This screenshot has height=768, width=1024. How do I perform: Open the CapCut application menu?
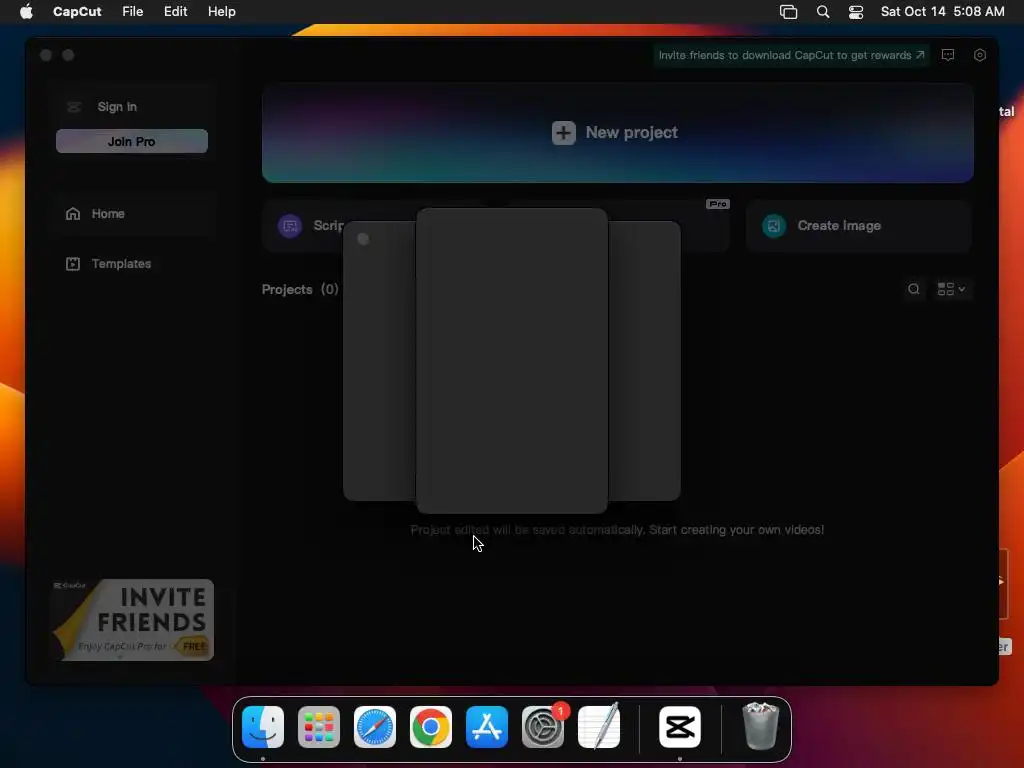[77, 12]
